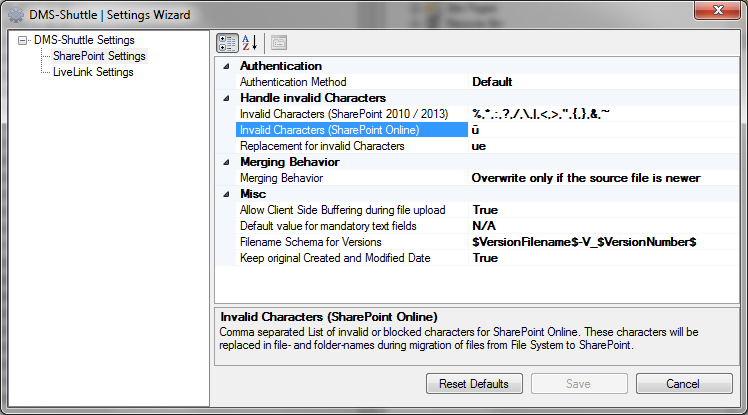748x415 pixels.
Task: Click the Property Pages toolbar icon
Action: [278, 43]
